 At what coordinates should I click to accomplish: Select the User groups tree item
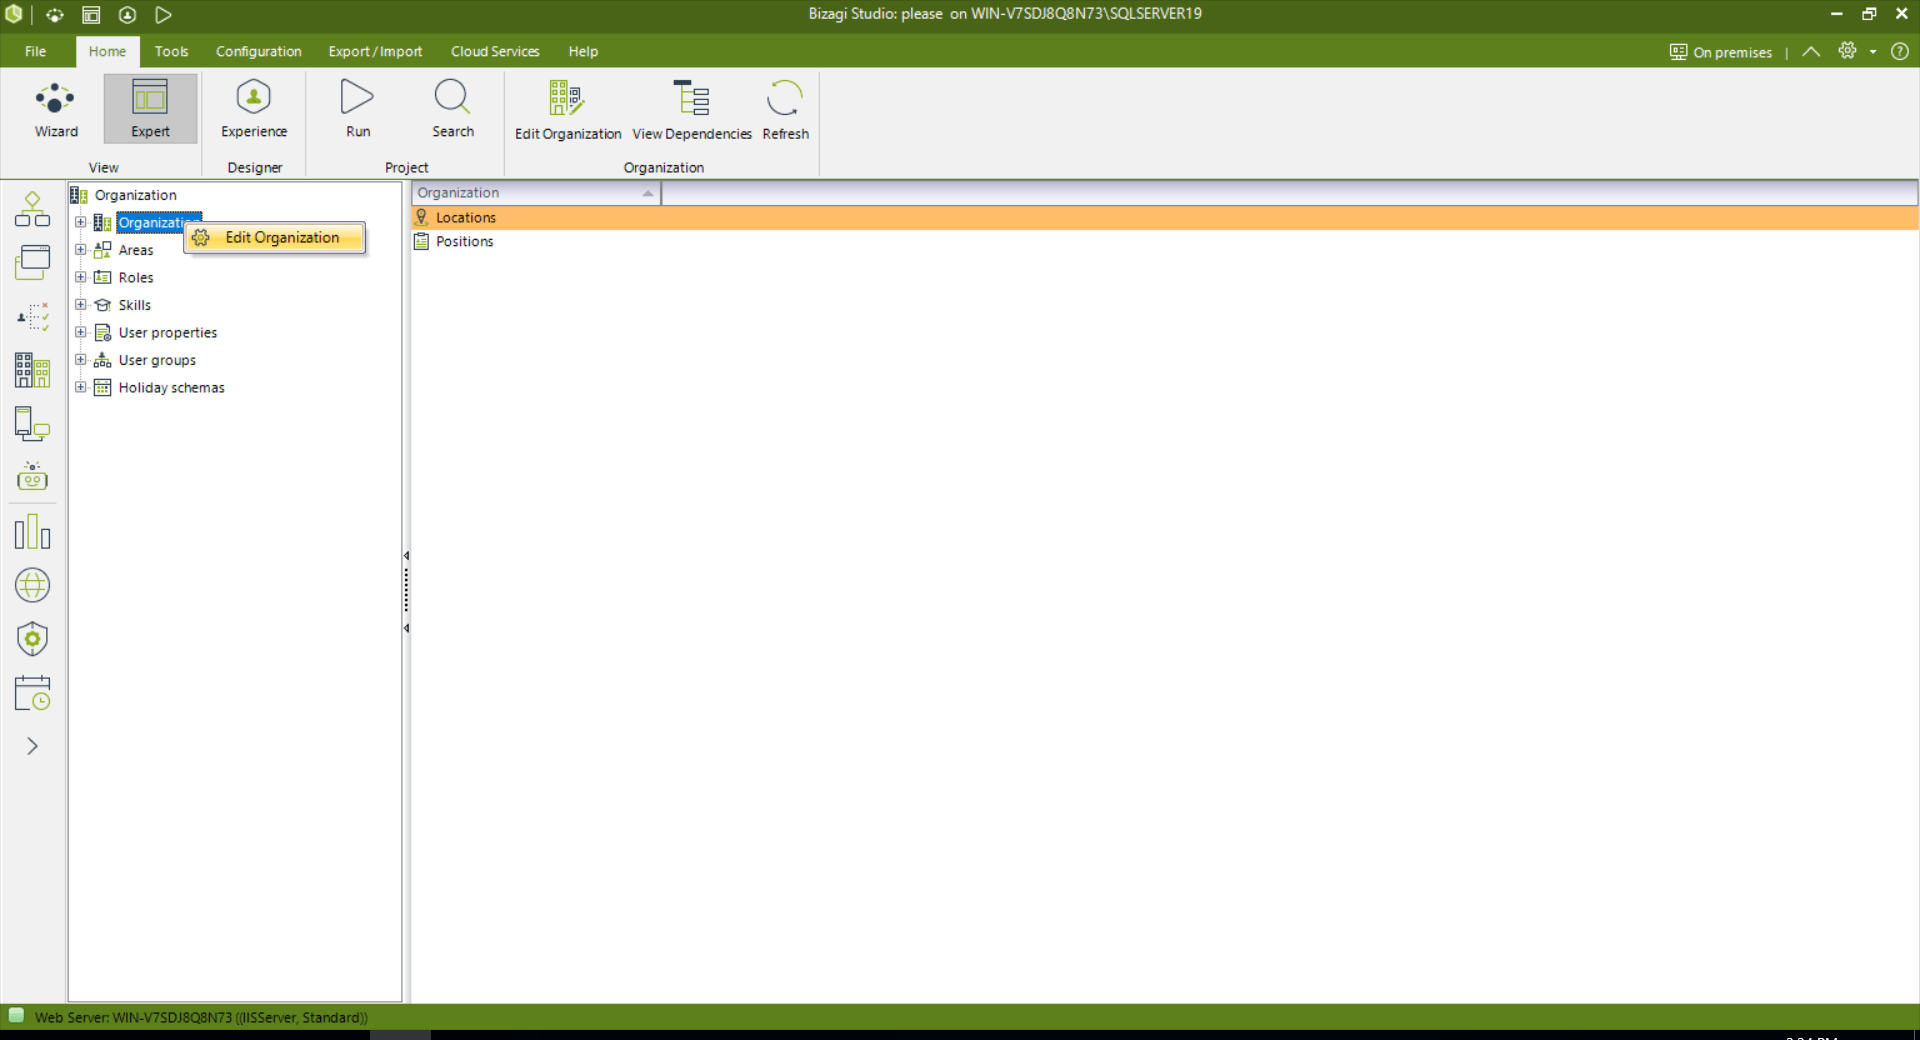157,360
